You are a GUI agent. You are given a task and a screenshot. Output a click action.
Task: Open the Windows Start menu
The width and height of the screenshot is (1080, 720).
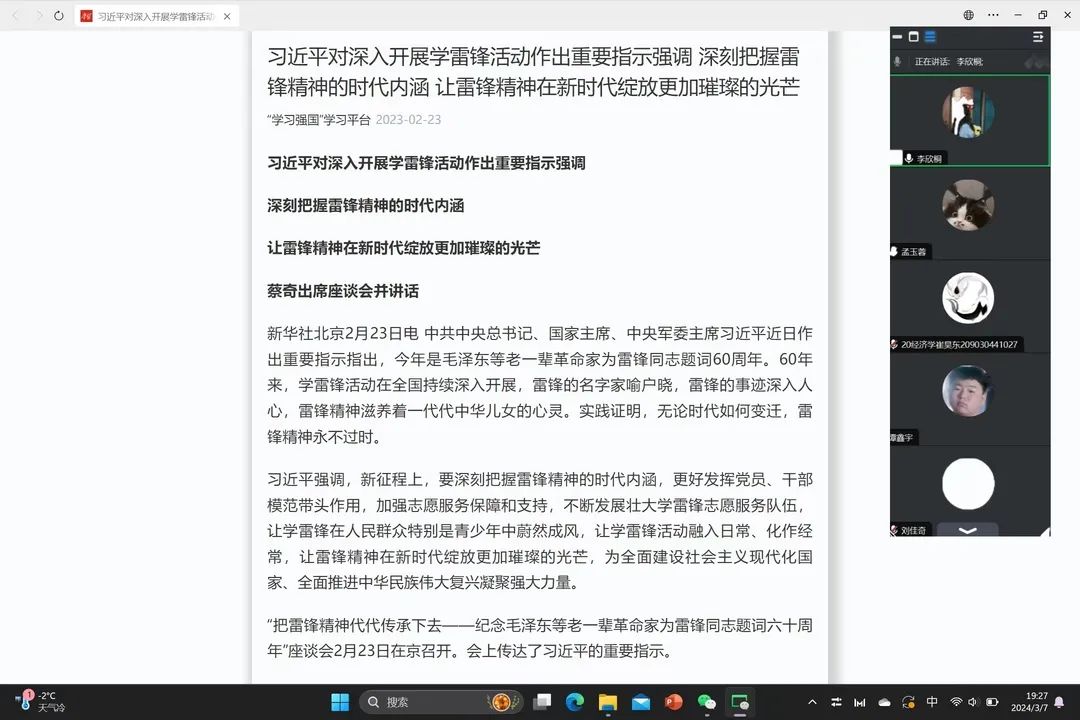(x=340, y=702)
